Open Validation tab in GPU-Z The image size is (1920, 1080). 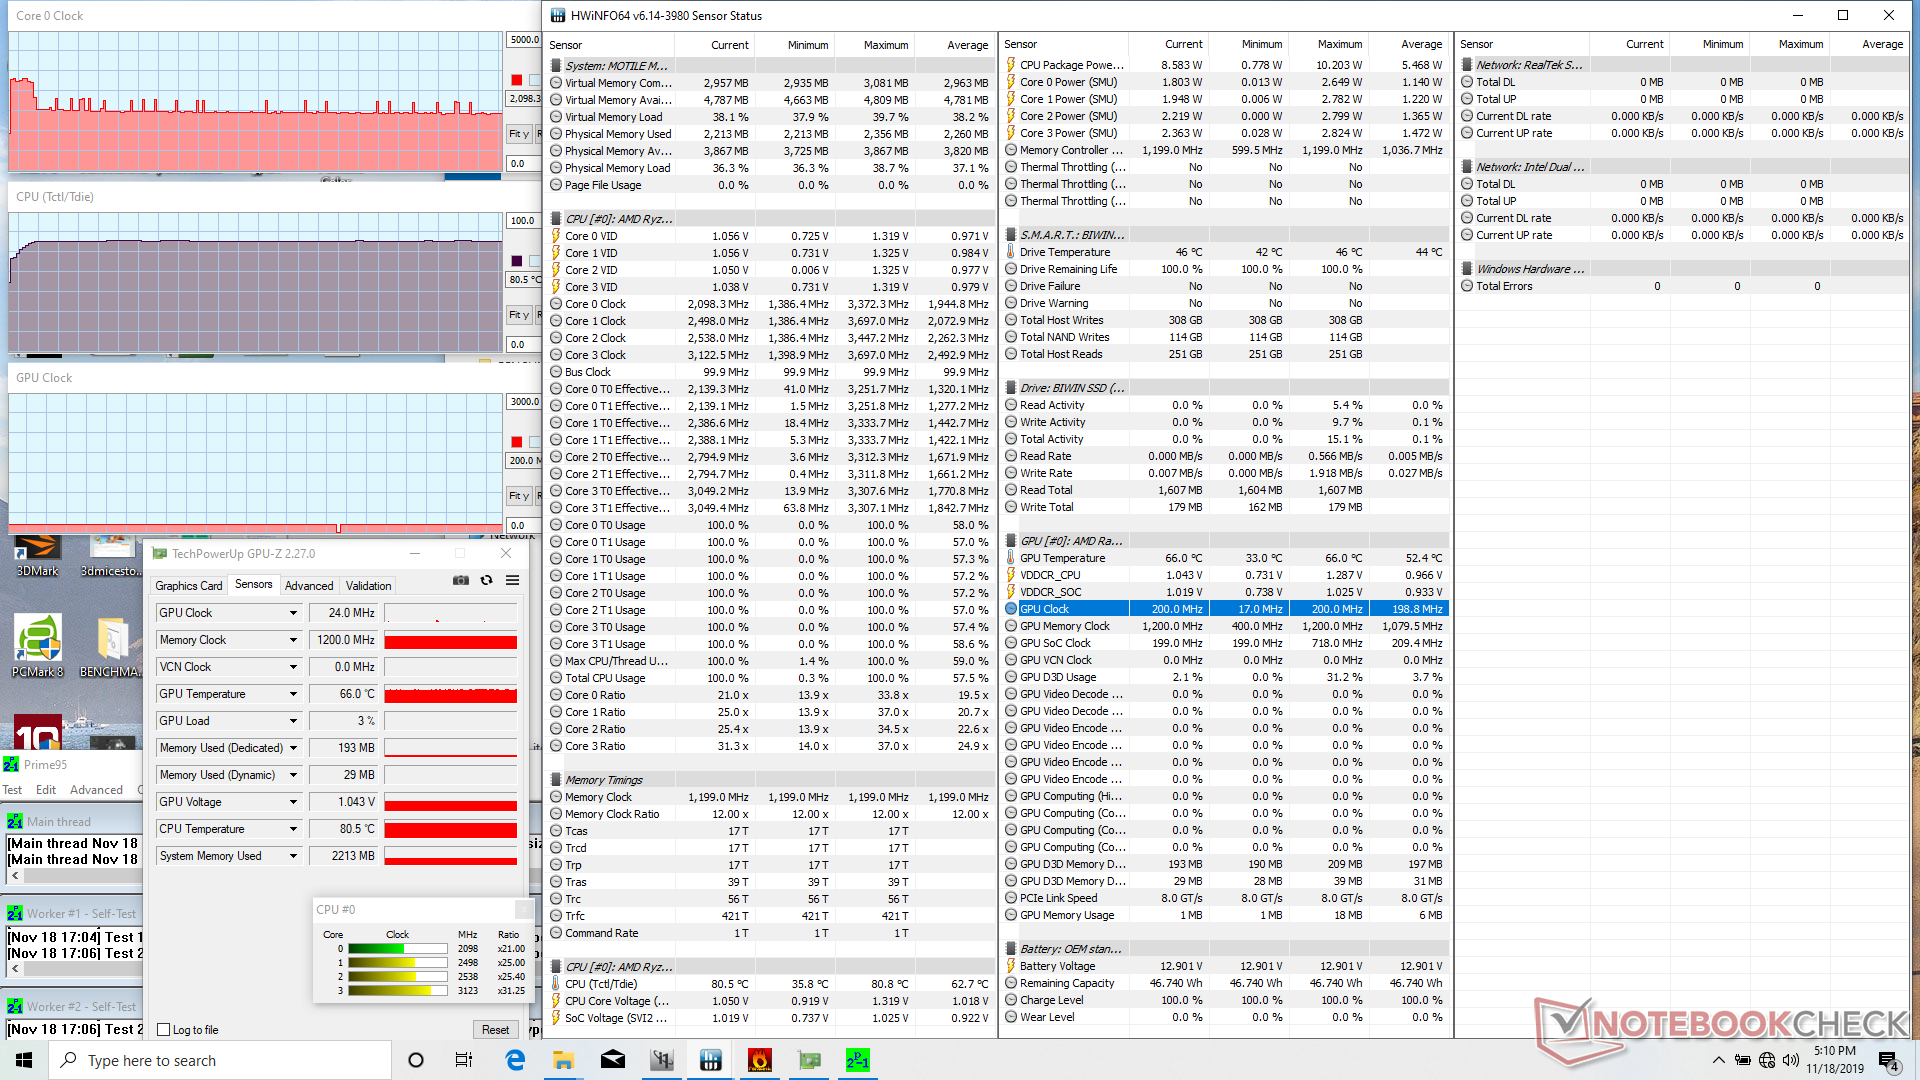pyautogui.click(x=369, y=586)
